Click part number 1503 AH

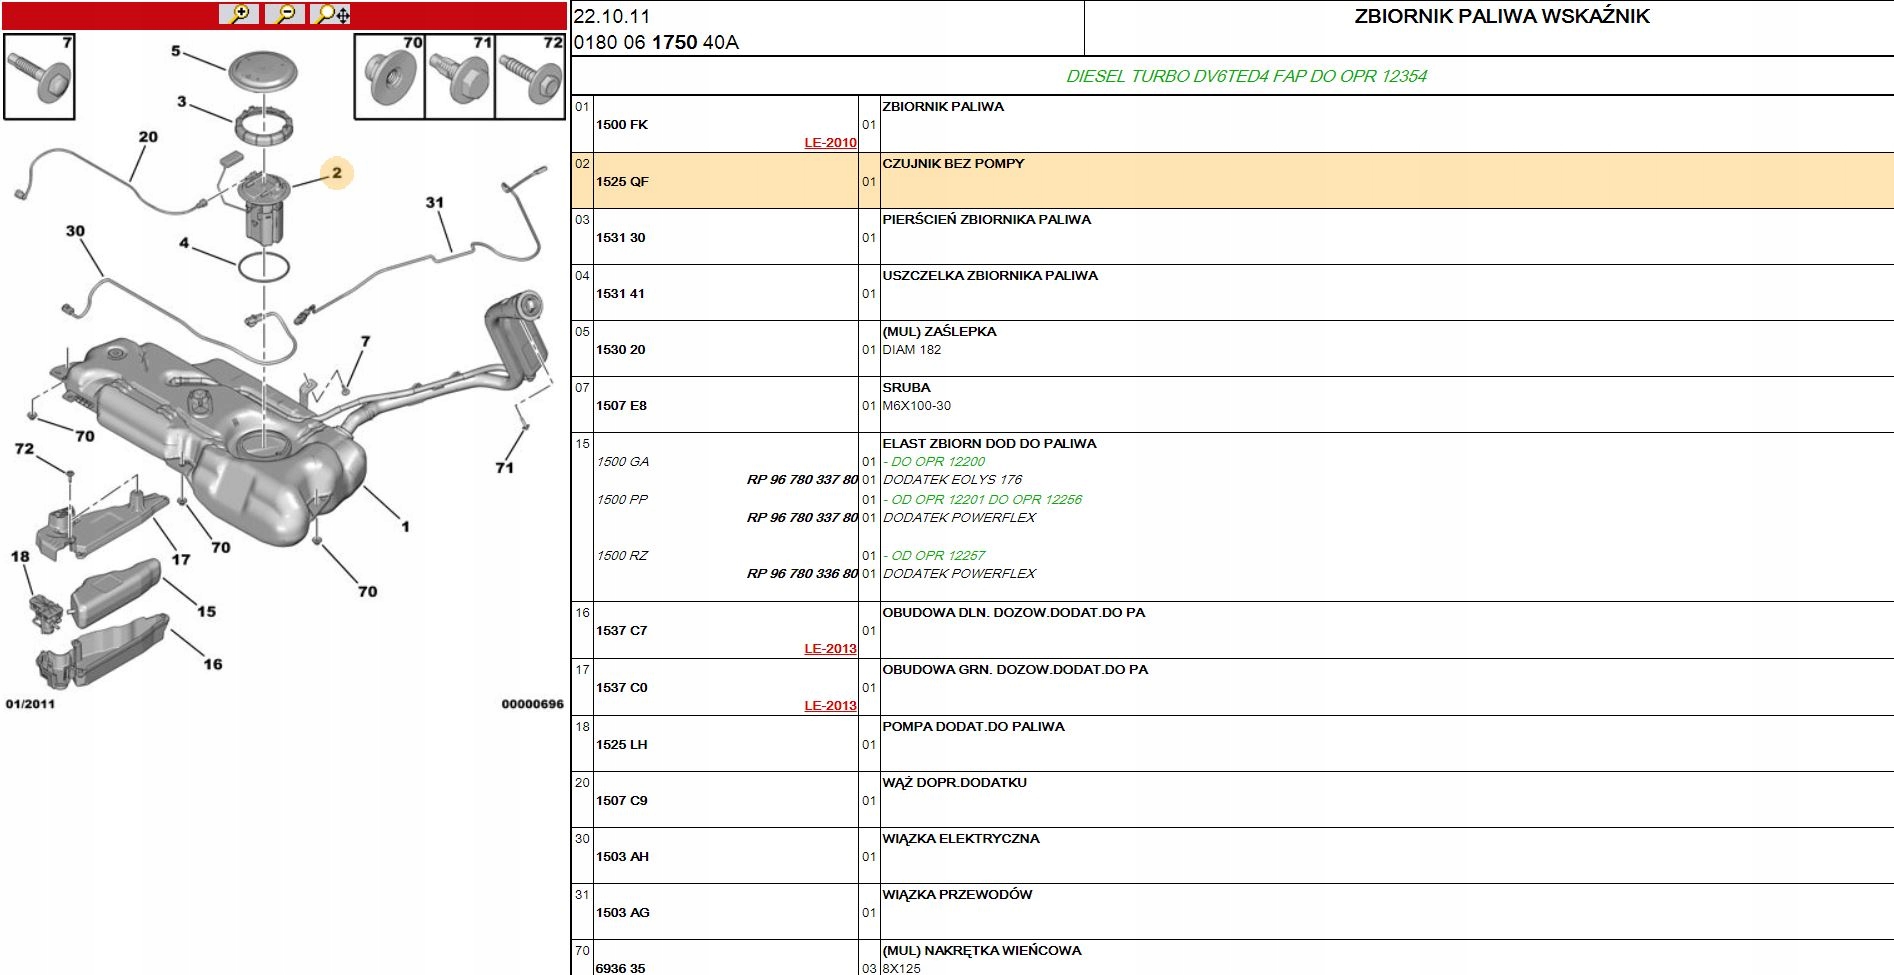coord(623,857)
